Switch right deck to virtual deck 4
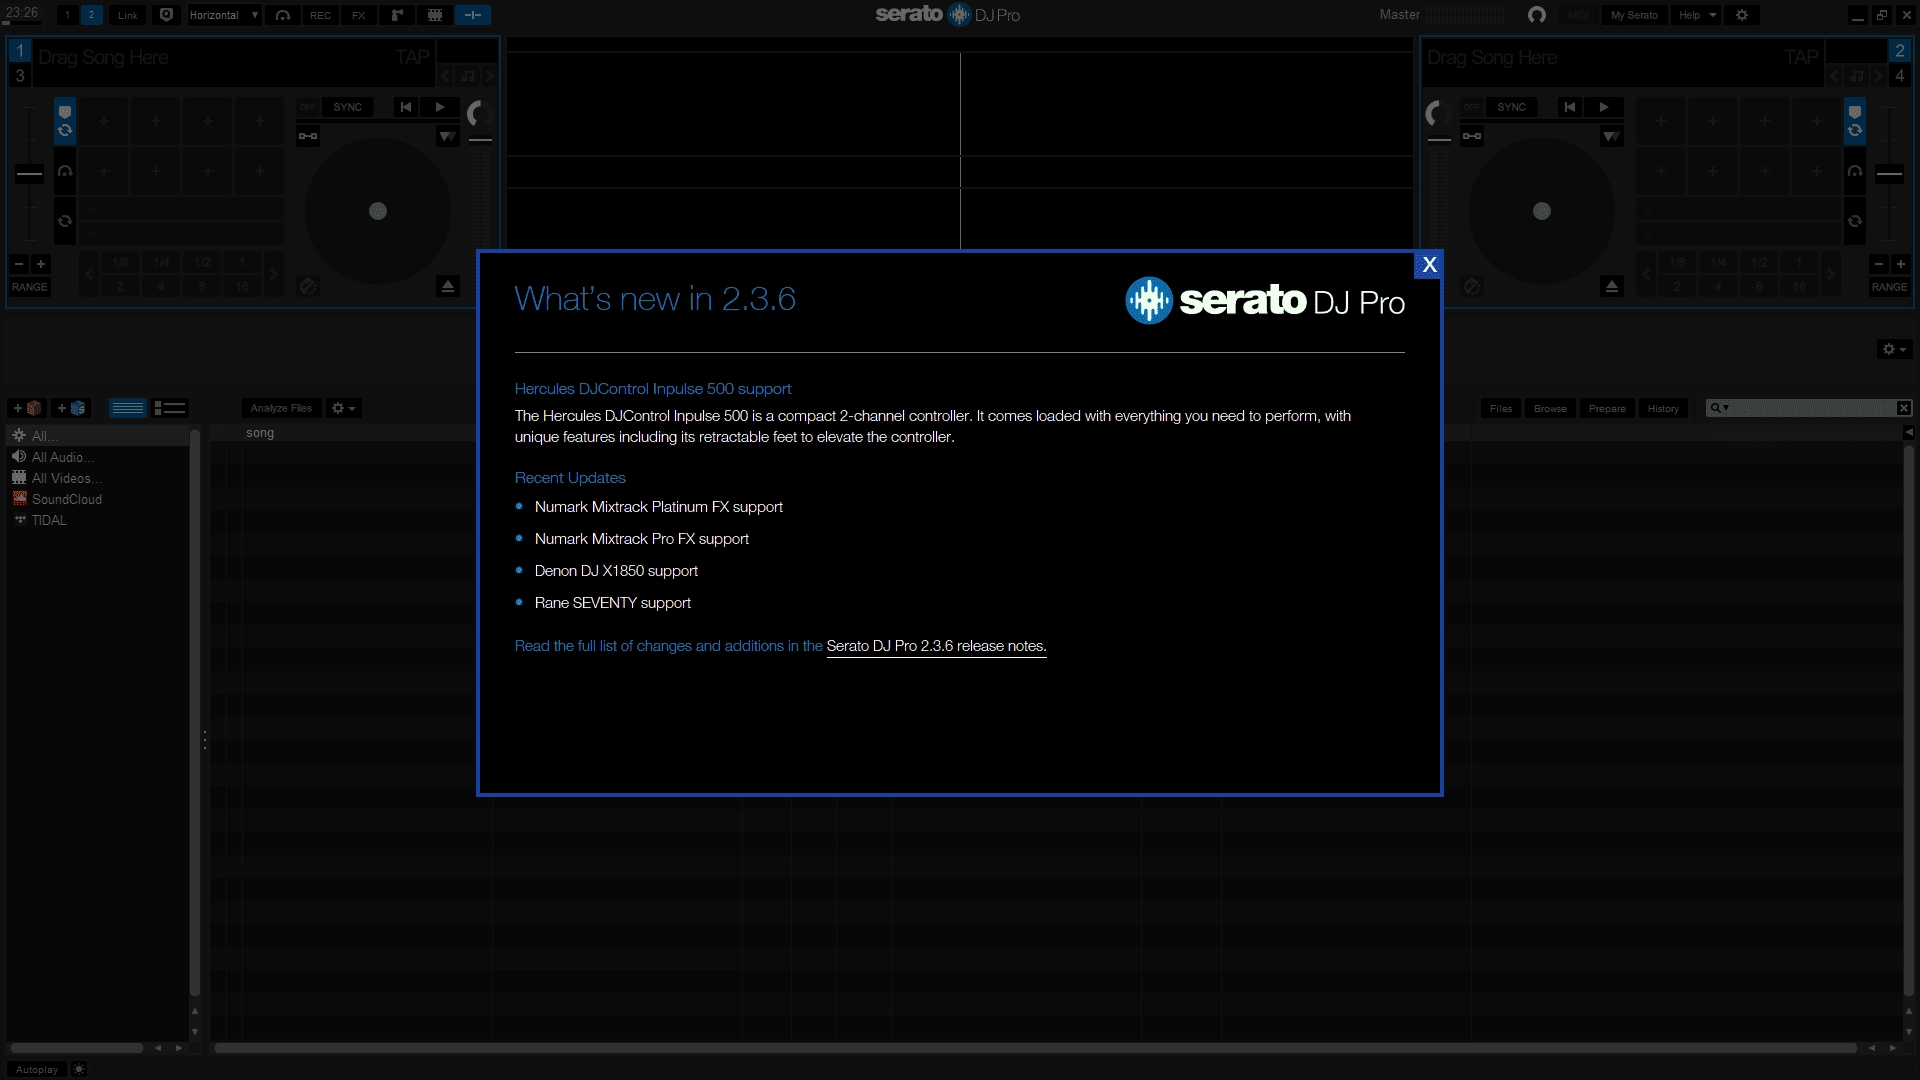 click(x=1900, y=76)
